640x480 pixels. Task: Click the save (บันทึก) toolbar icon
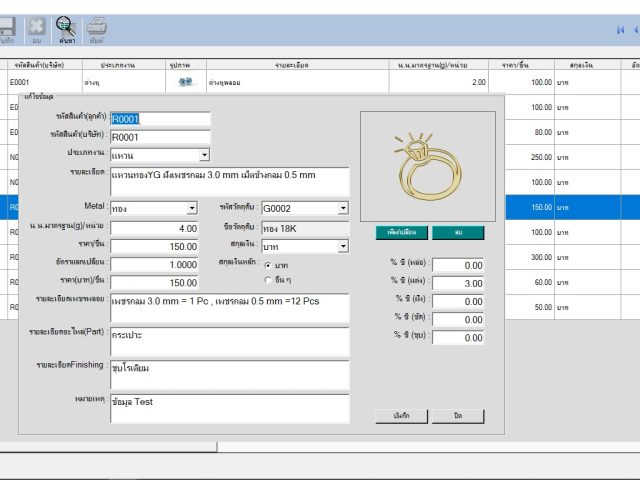[x=6, y=29]
